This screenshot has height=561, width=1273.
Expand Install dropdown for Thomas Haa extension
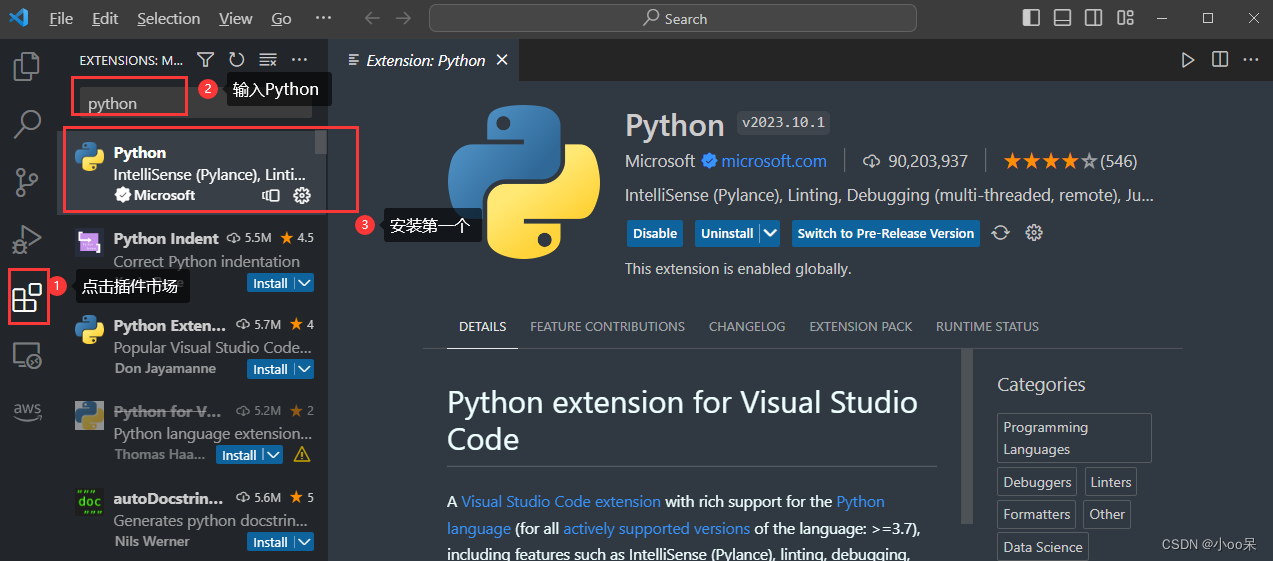click(x=273, y=455)
